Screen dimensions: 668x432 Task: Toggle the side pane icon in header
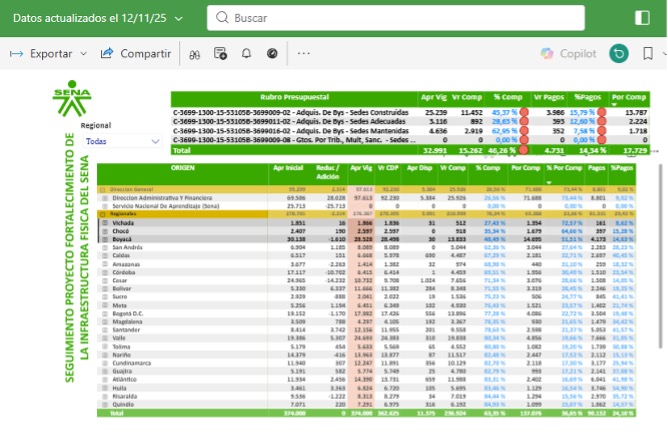(x=643, y=18)
